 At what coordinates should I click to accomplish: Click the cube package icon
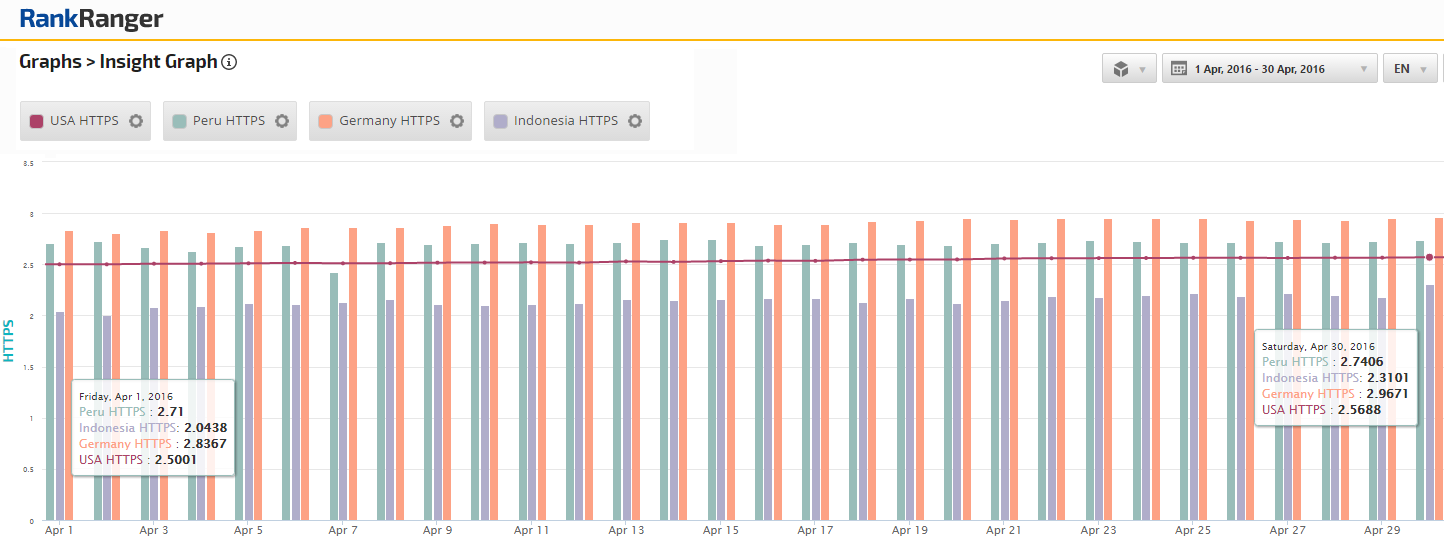tap(1121, 69)
